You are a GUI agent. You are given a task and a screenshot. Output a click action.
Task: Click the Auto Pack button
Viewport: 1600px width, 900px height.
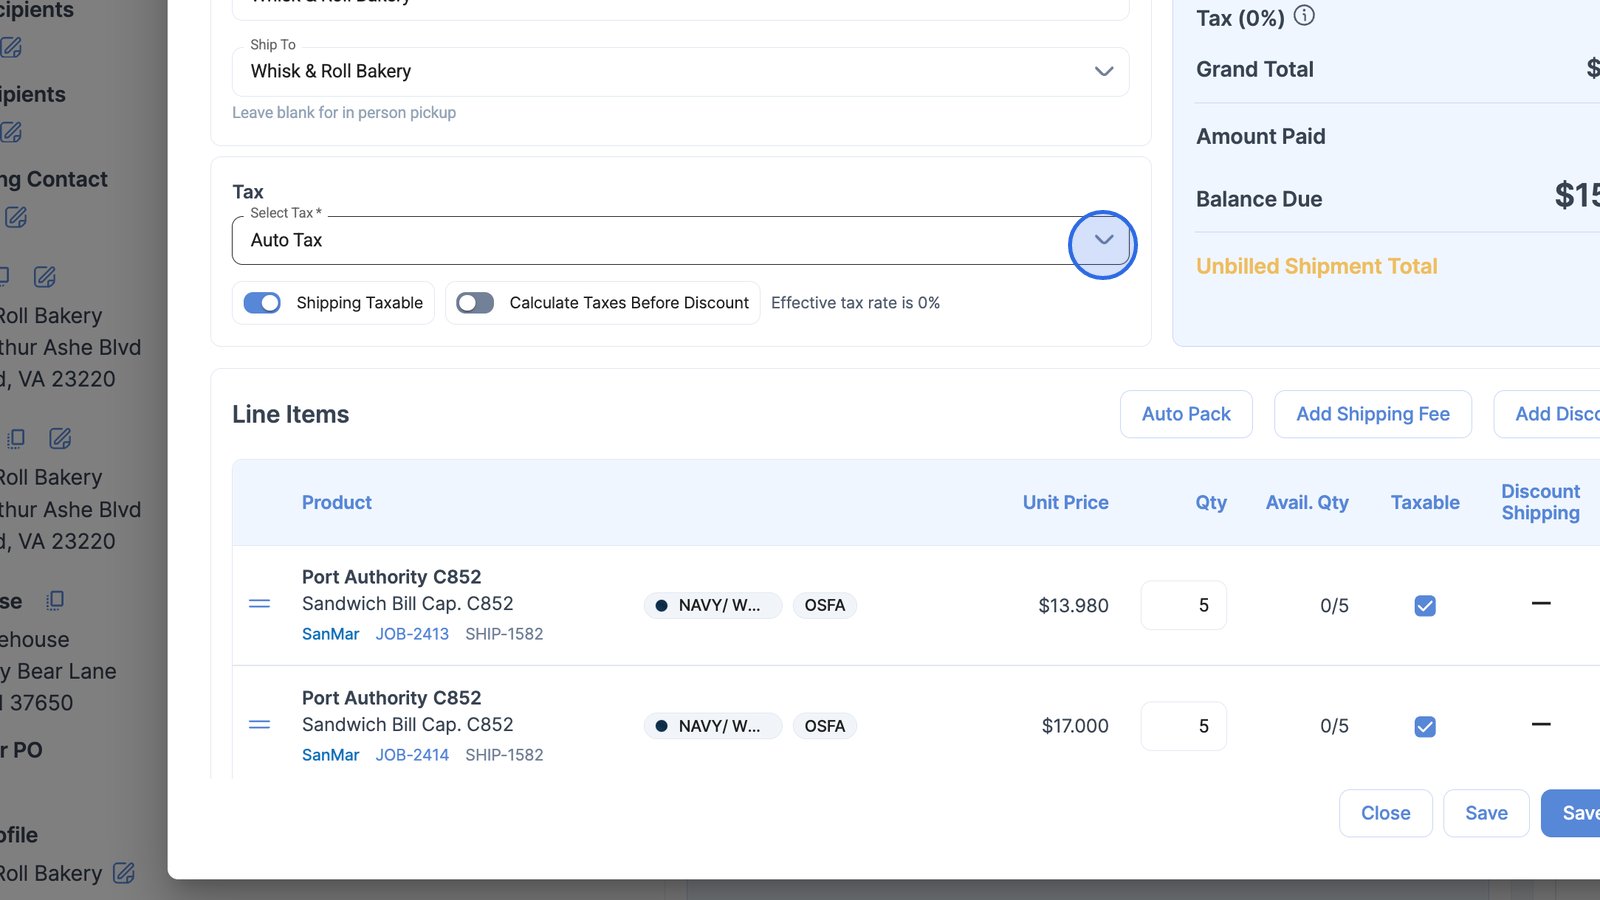(x=1186, y=414)
